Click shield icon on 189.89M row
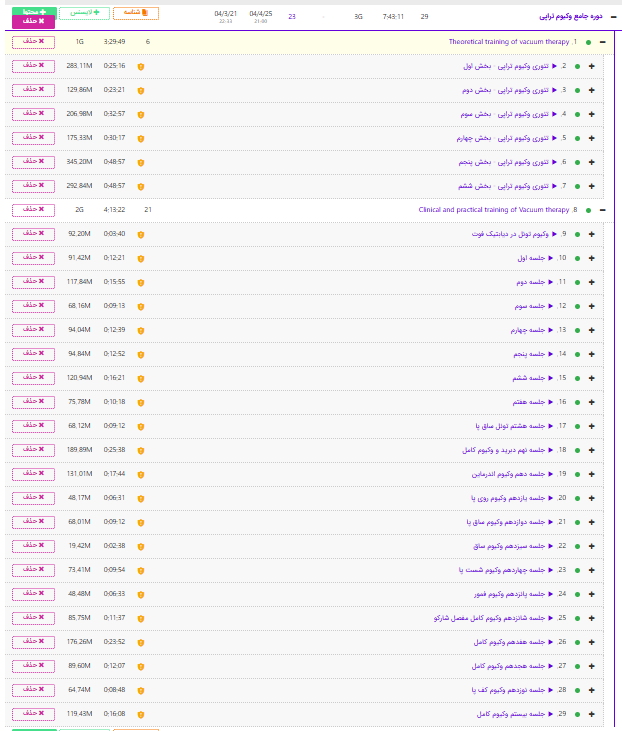Viewport: 622px width, 731px height. [140, 450]
